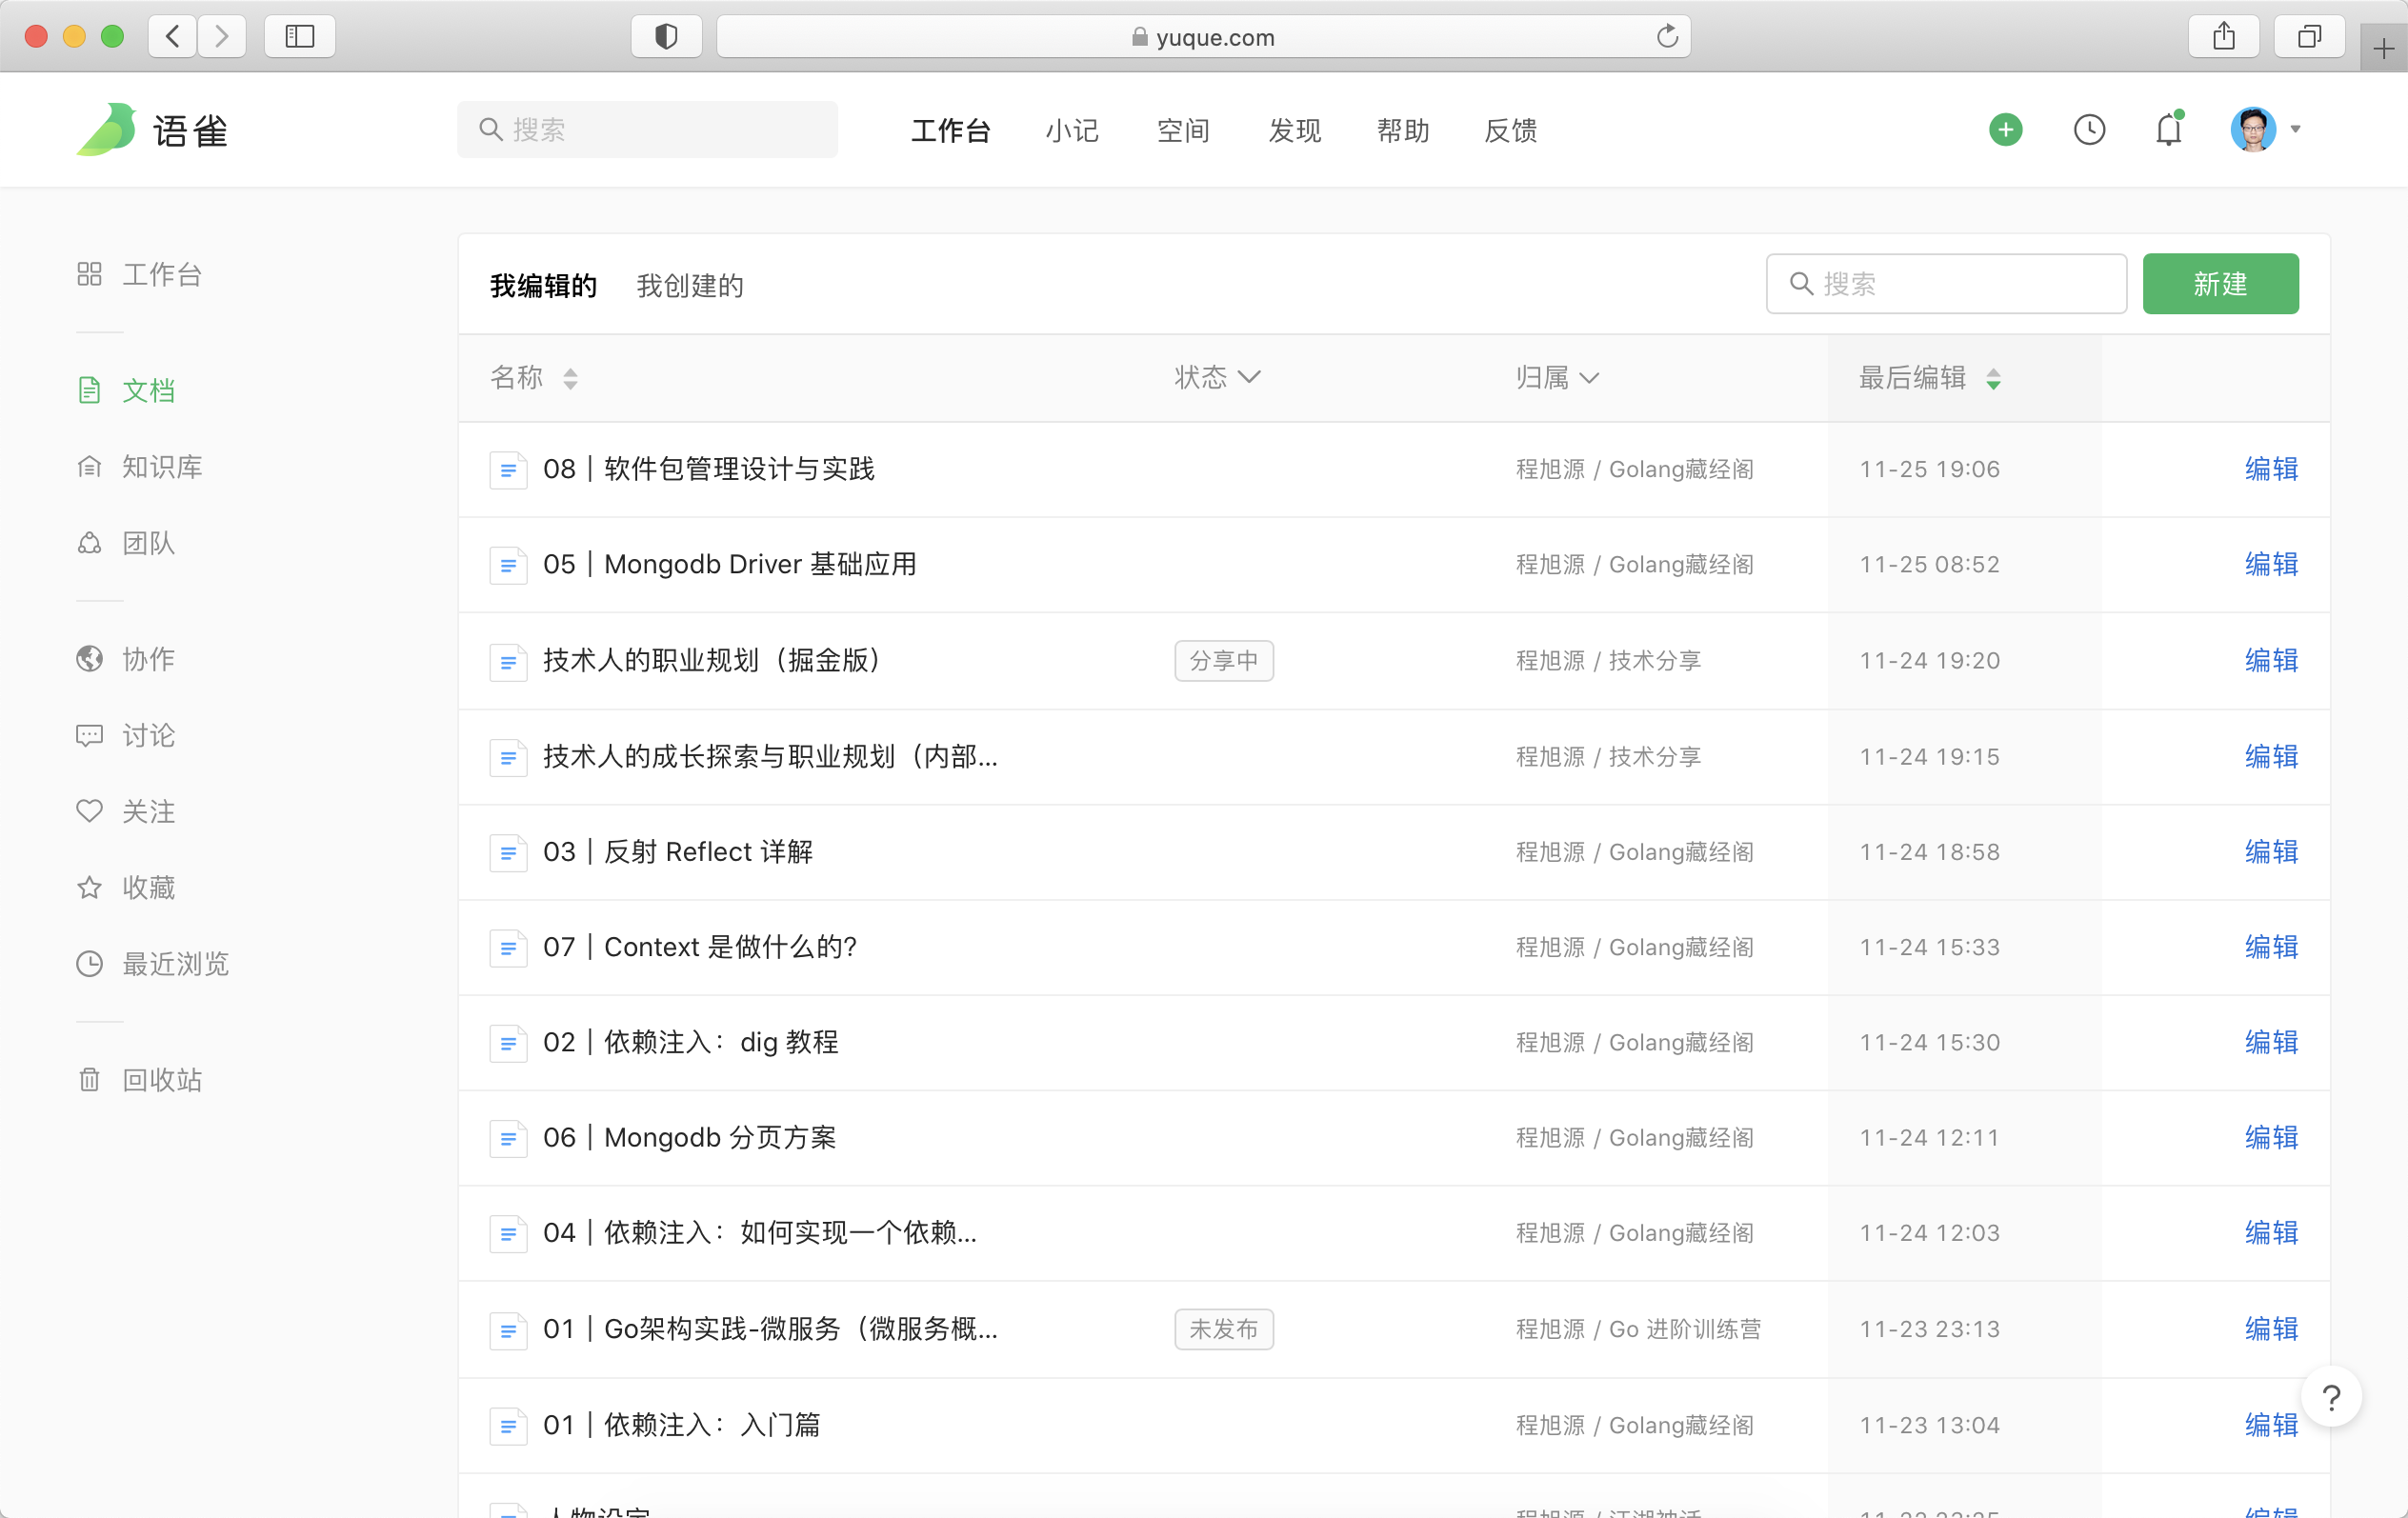Screen dimensions: 2408x1518
Task: Expand the 状态 filter dropdown
Action: 1217,378
